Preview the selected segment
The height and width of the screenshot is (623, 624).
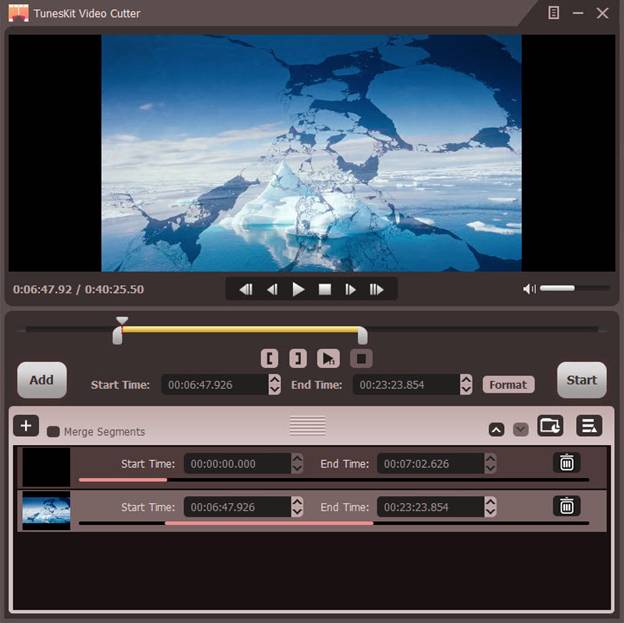[328, 358]
